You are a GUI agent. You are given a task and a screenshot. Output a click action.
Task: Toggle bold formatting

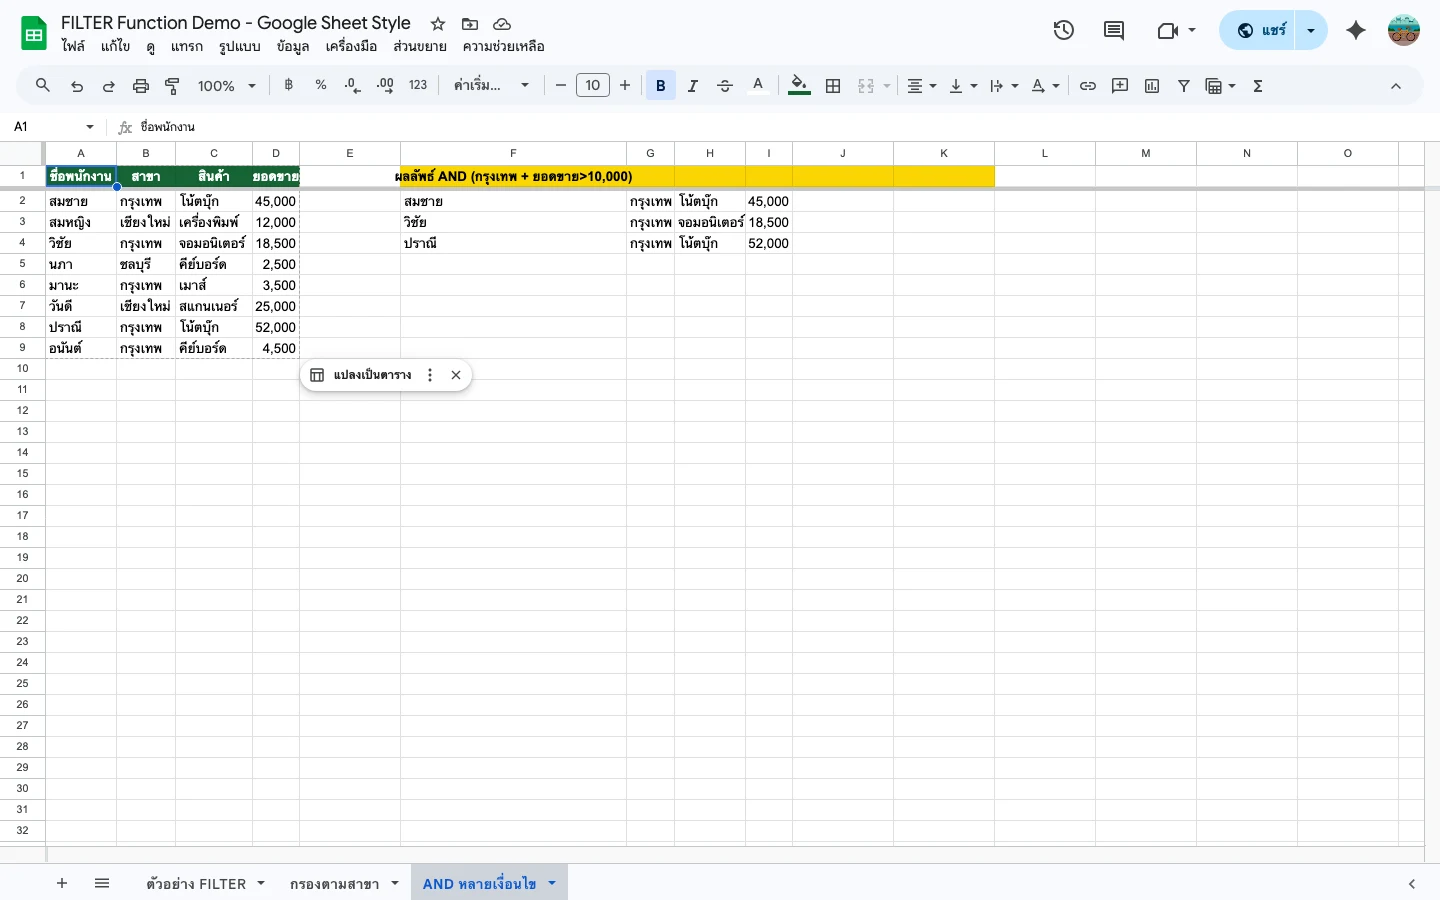click(x=660, y=86)
